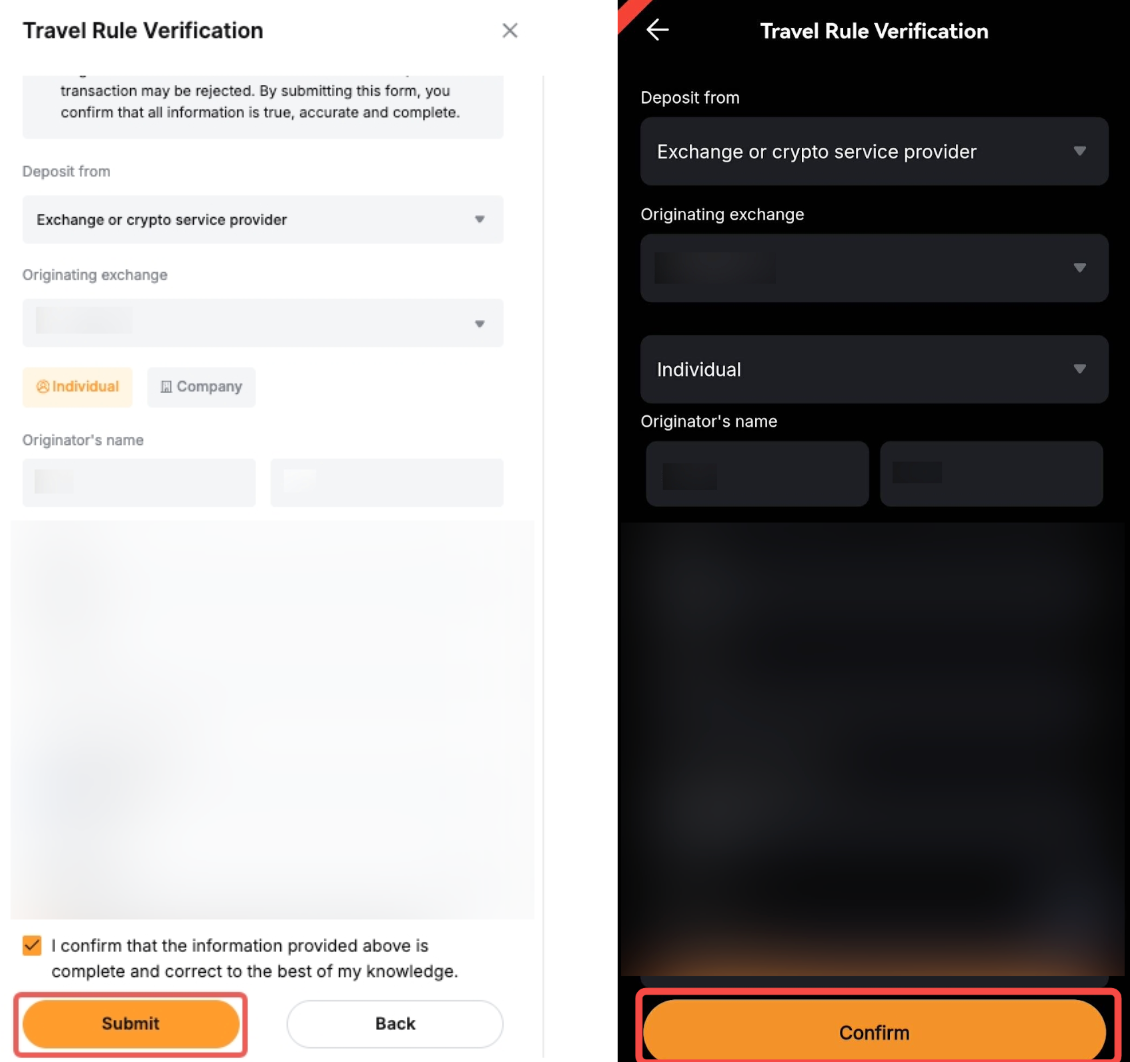Switch to the Company tab
The height and width of the screenshot is (1062, 1130).
point(201,387)
